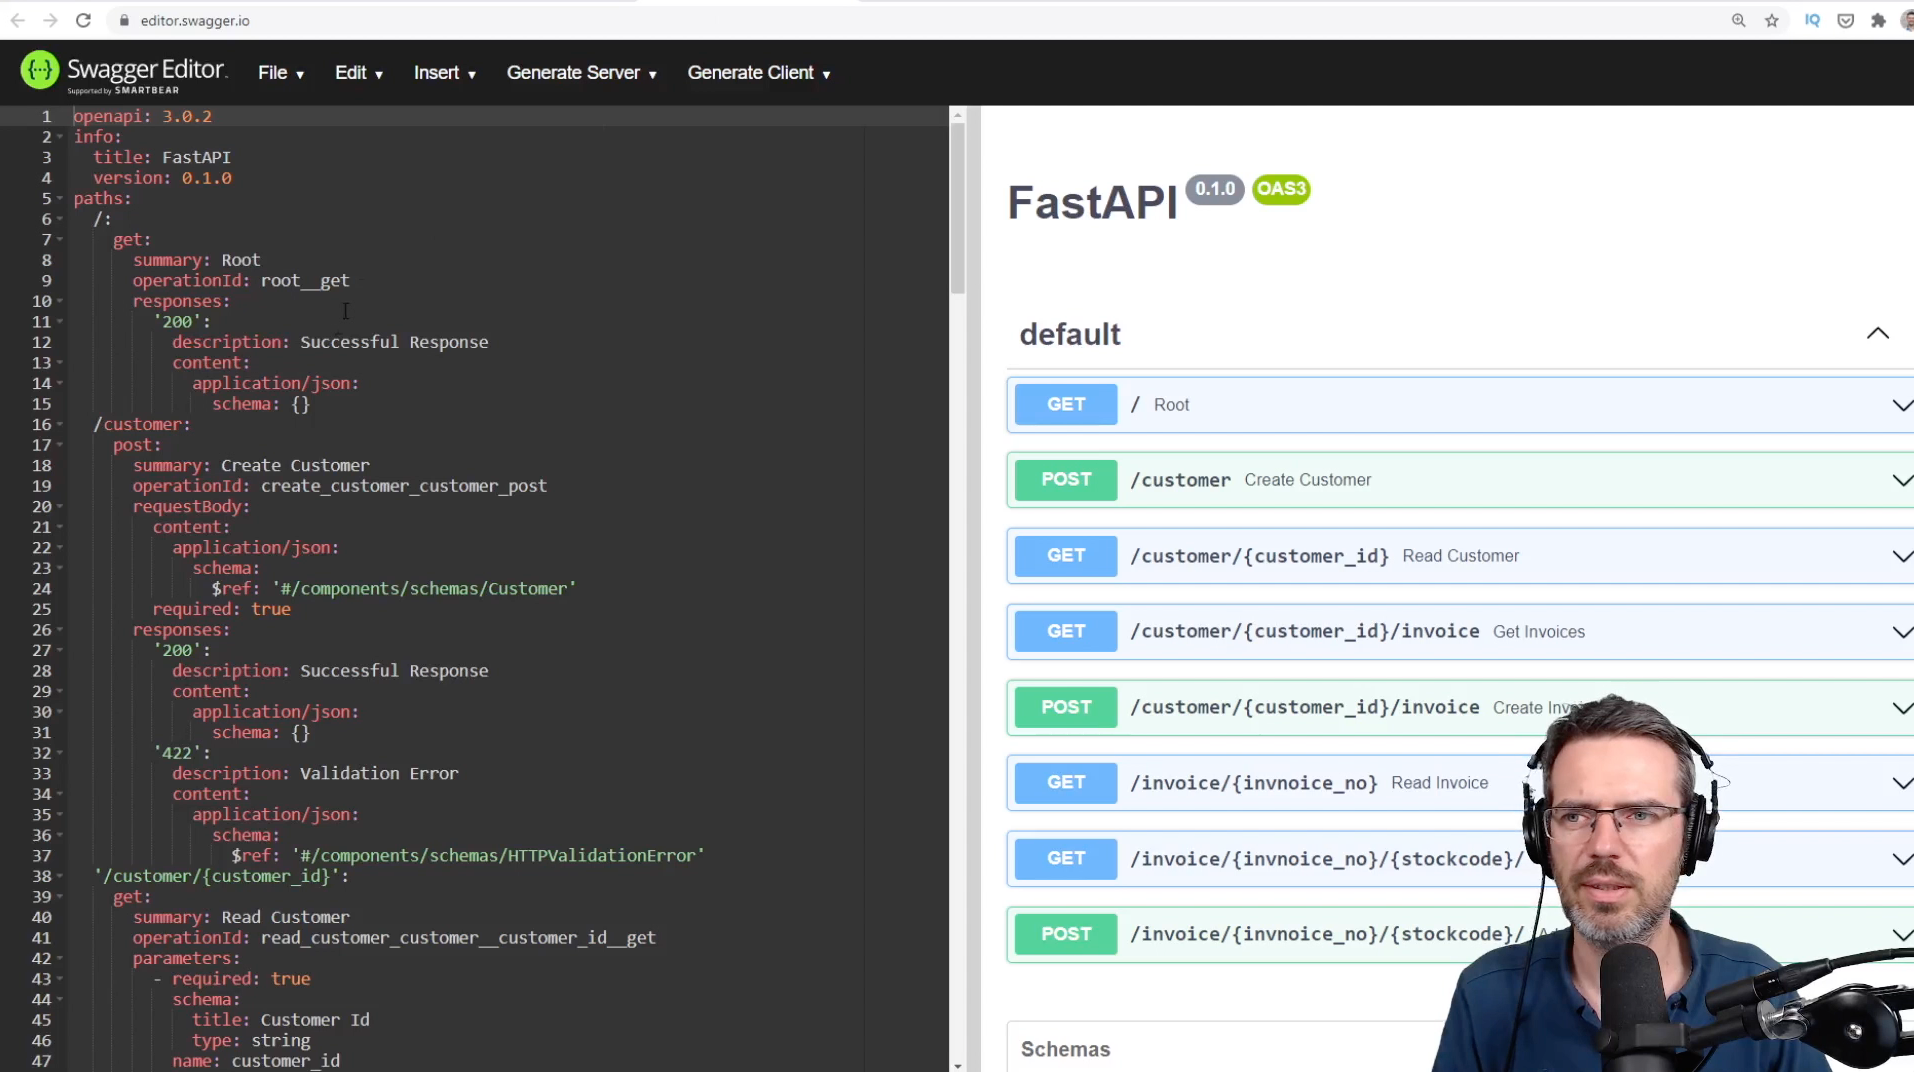Image resolution: width=1914 pixels, height=1072 pixels.
Task: Open the Edit menu
Action: point(359,73)
